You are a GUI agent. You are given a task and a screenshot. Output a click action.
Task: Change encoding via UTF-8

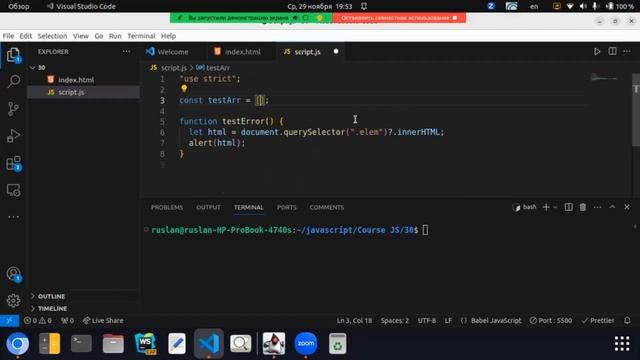[x=427, y=320]
